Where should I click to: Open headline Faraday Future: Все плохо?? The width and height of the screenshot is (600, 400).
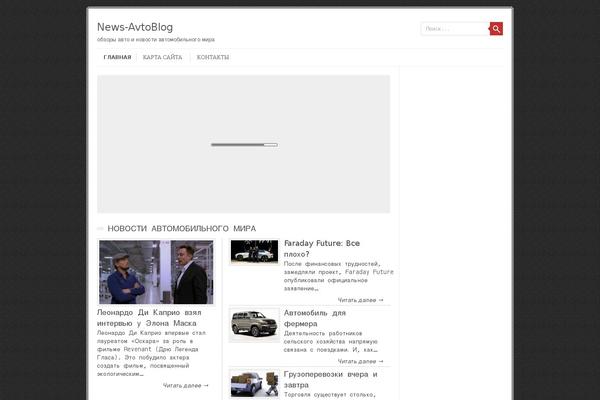point(321,248)
